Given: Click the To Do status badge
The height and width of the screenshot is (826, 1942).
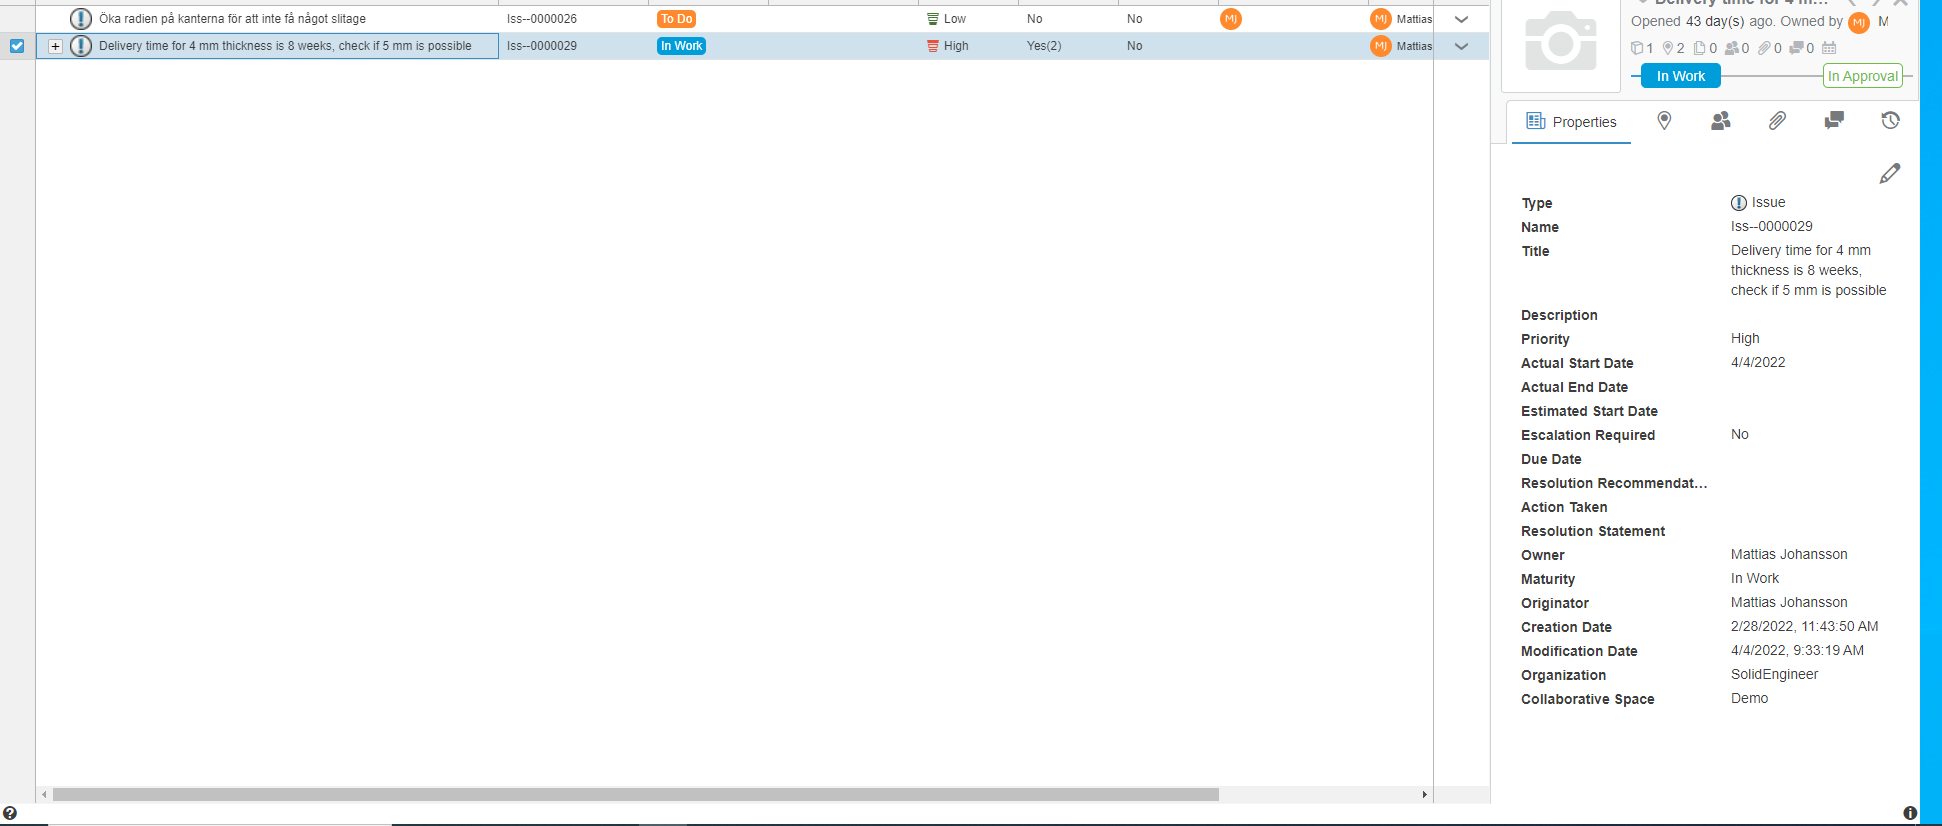Looking at the screenshot, I should (x=676, y=19).
